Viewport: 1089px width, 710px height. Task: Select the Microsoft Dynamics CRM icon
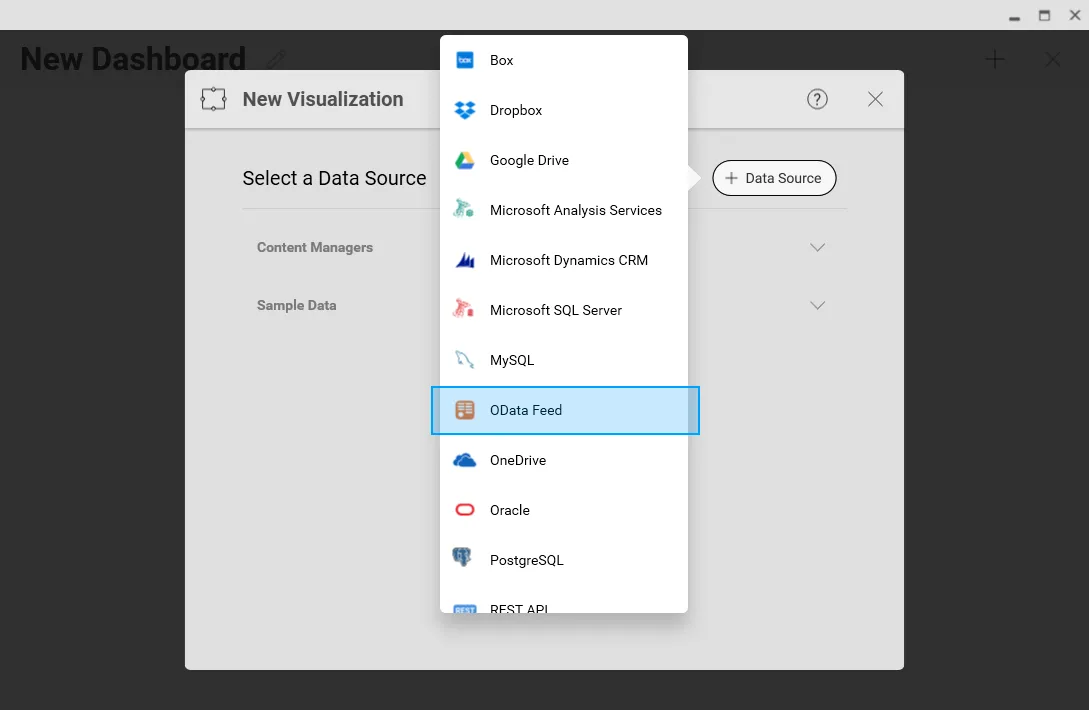click(464, 260)
